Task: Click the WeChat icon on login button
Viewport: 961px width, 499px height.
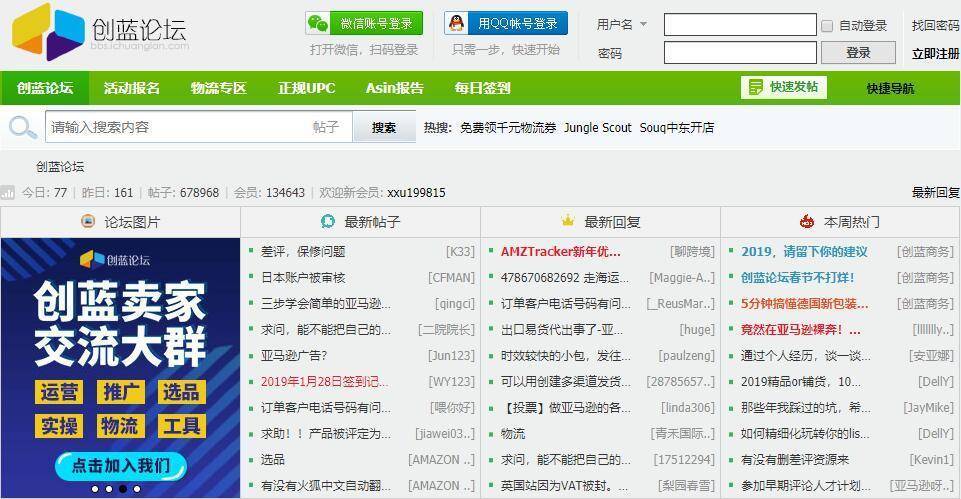Action: (x=318, y=23)
